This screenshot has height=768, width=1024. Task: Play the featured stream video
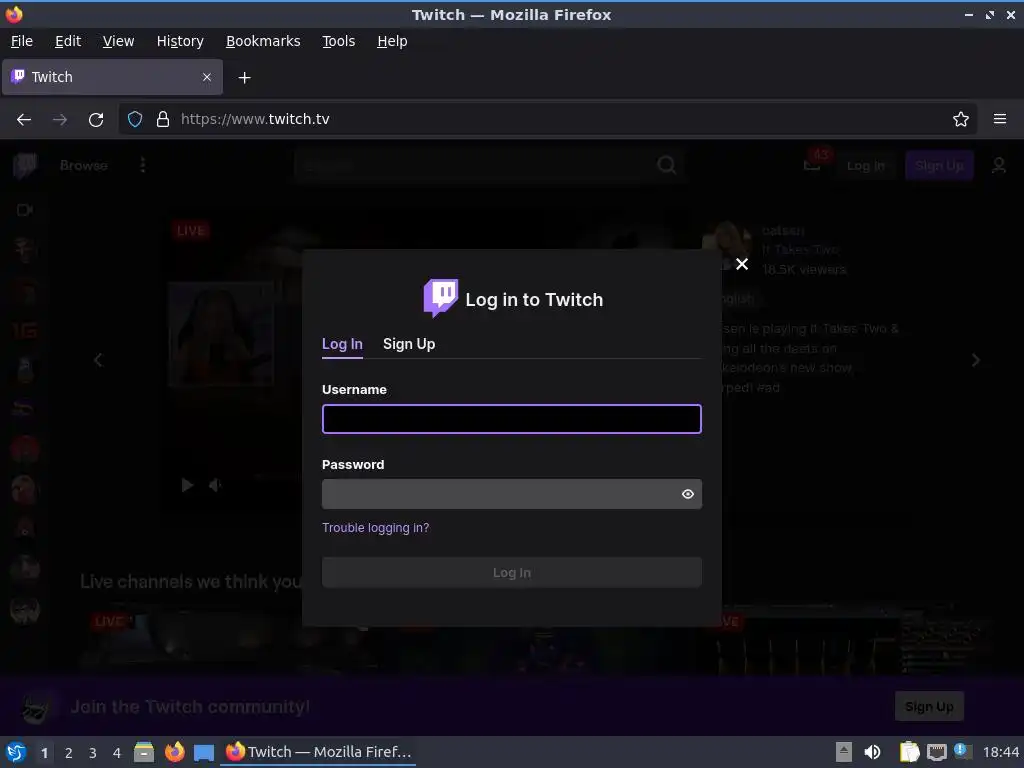[x=187, y=485]
